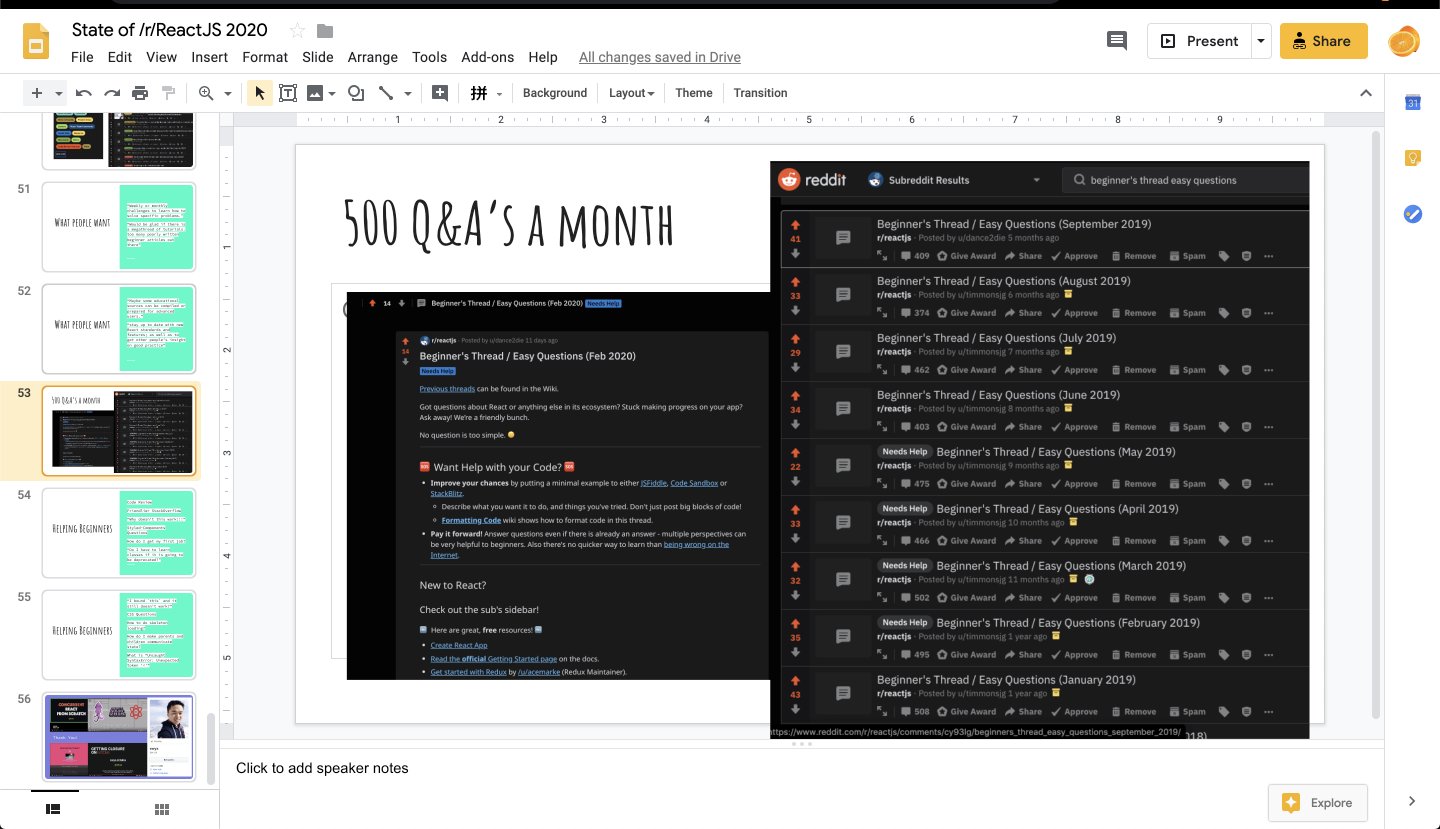
Task: Click to add speaker notes
Action: (x=322, y=768)
